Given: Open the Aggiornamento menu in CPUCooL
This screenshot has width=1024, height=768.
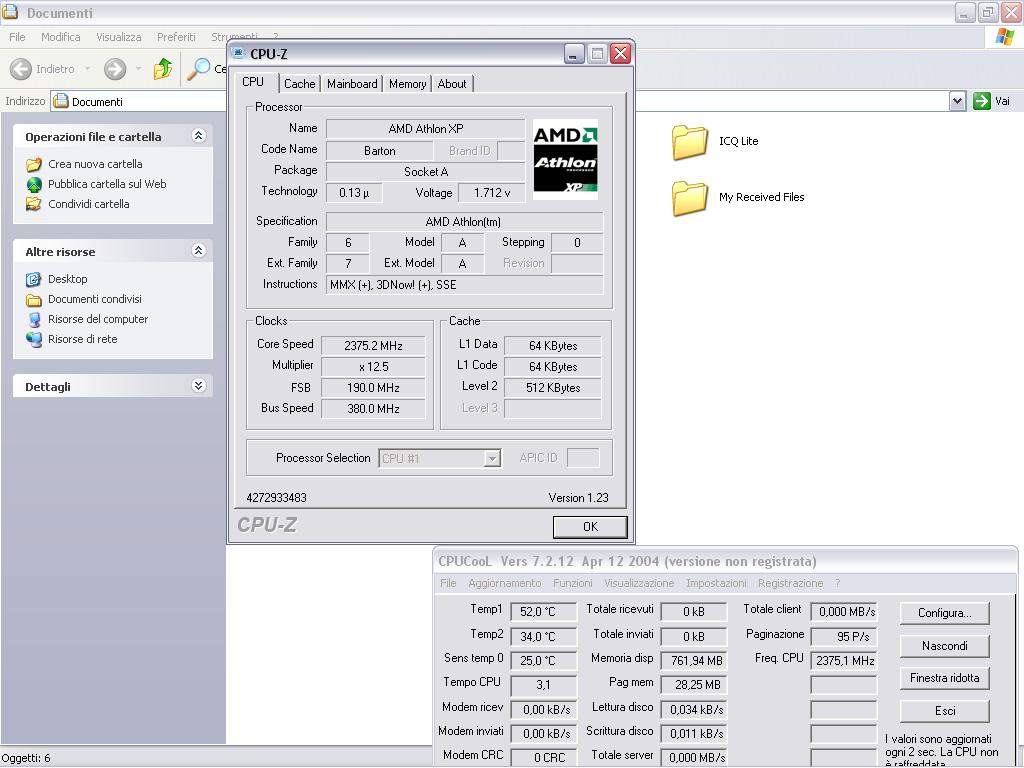Looking at the screenshot, I should click(x=505, y=583).
